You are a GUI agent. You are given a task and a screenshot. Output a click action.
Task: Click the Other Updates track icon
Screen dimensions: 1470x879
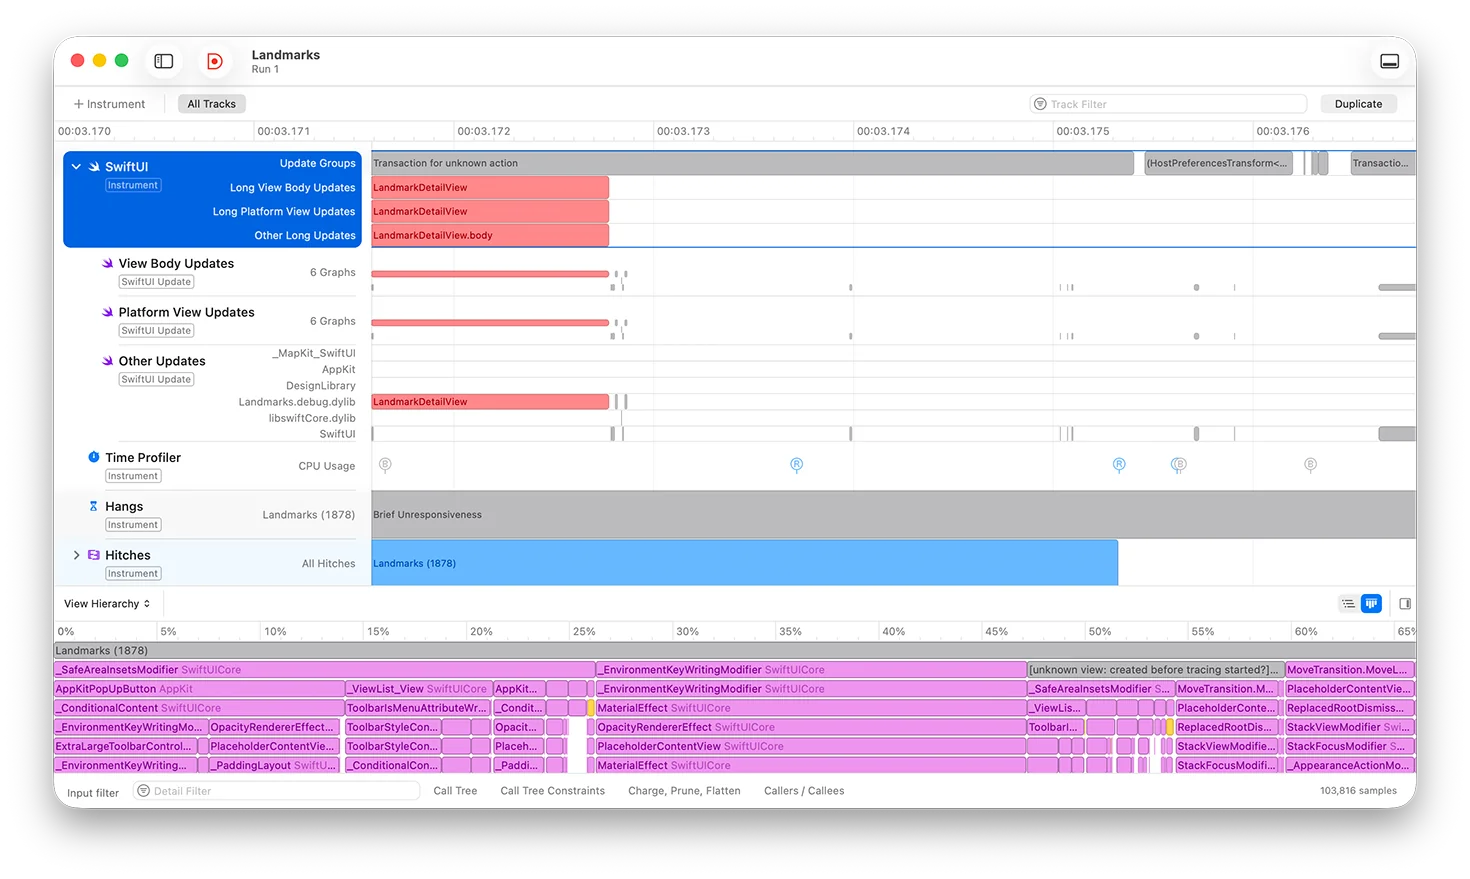pos(107,361)
